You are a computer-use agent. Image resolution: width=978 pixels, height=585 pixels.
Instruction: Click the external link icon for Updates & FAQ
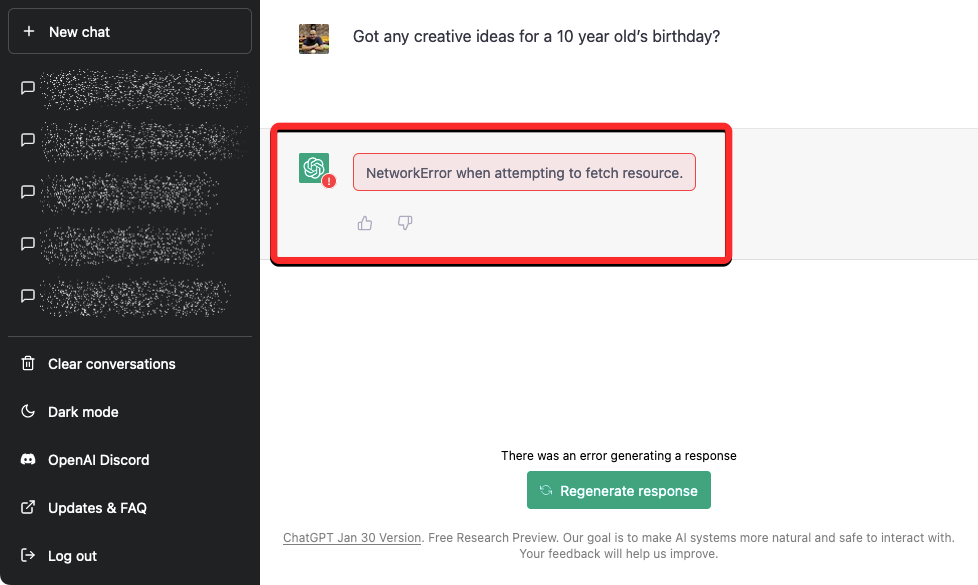click(x=28, y=508)
